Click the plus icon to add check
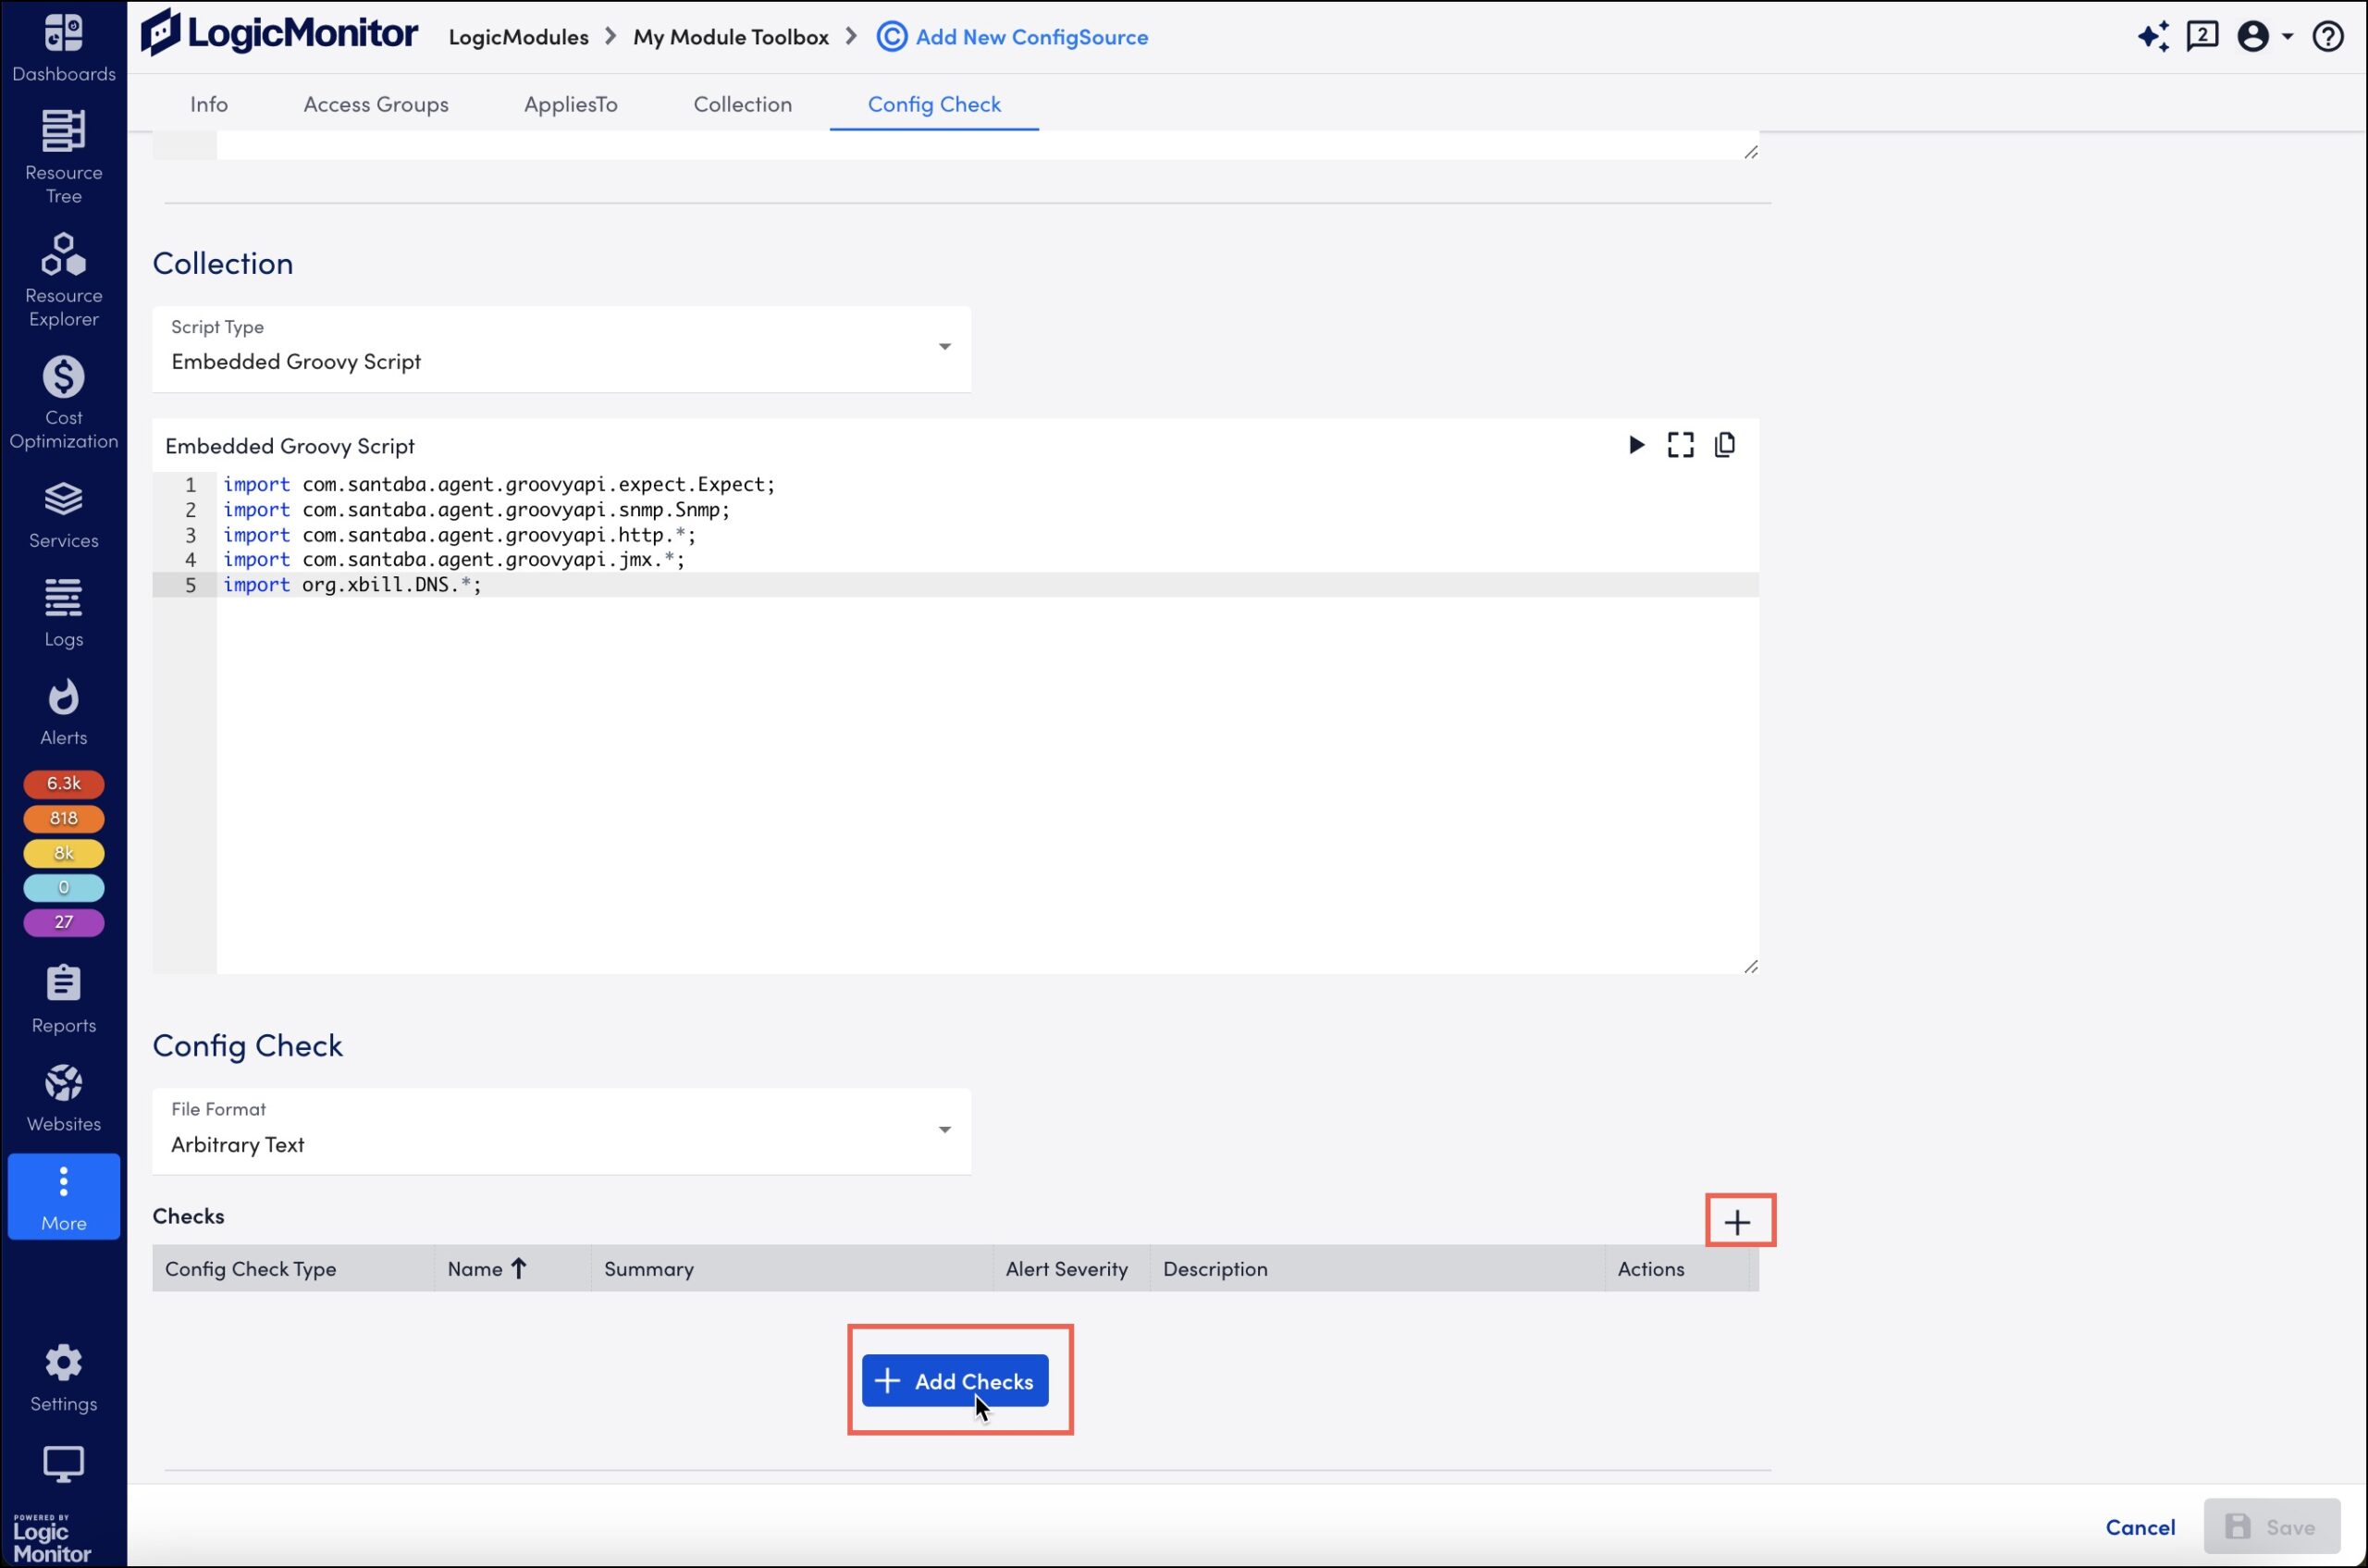The height and width of the screenshot is (1568, 2368). pos(1736,1221)
